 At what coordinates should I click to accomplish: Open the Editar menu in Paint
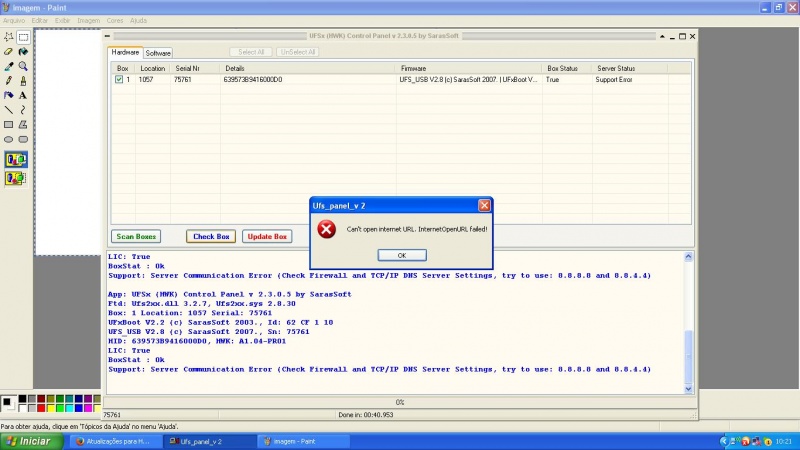tap(39, 20)
